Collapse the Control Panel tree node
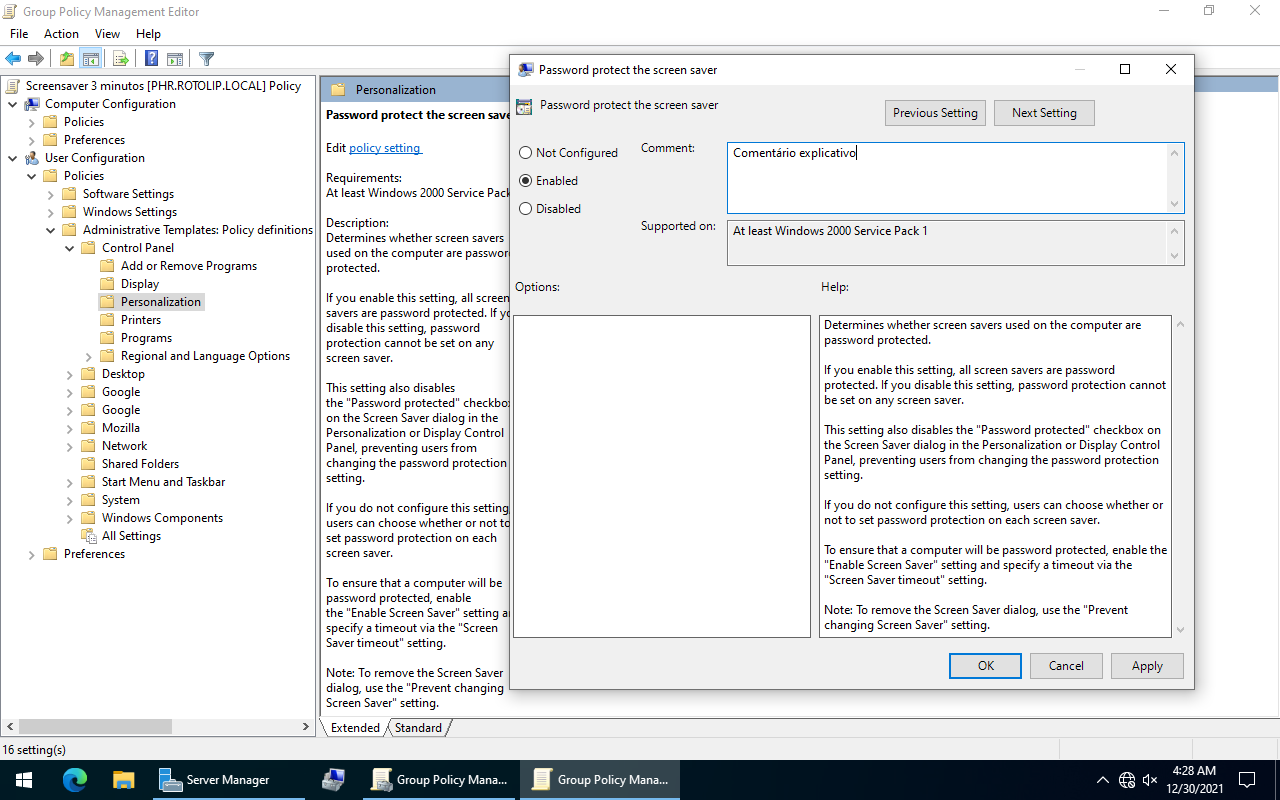 point(70,248)
